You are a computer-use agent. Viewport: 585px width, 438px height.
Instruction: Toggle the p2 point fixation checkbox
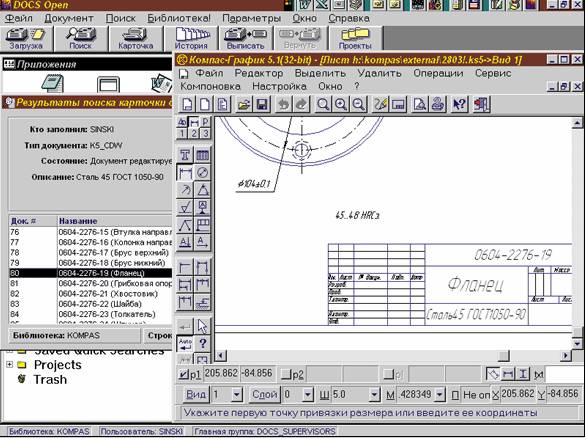pos(287,374)
